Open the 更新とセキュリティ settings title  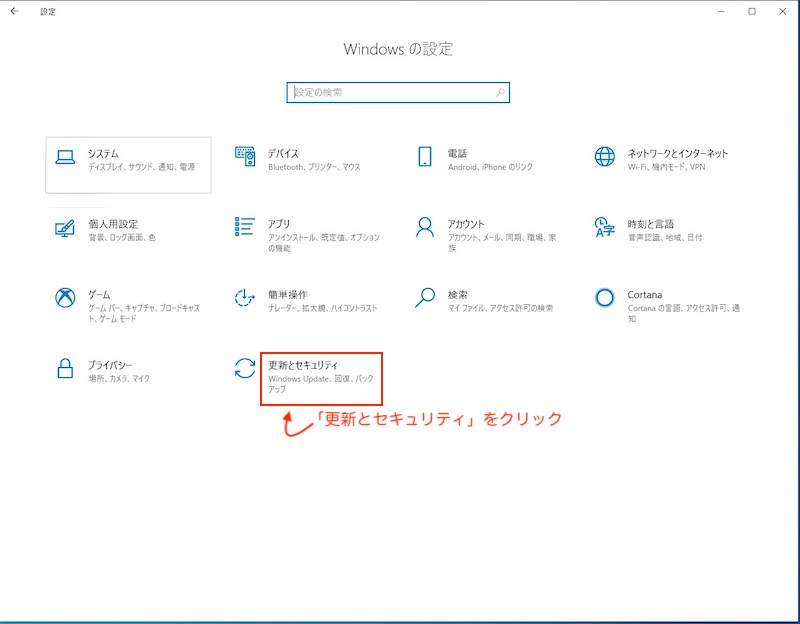pyautogui.click(x=303, y=365)
